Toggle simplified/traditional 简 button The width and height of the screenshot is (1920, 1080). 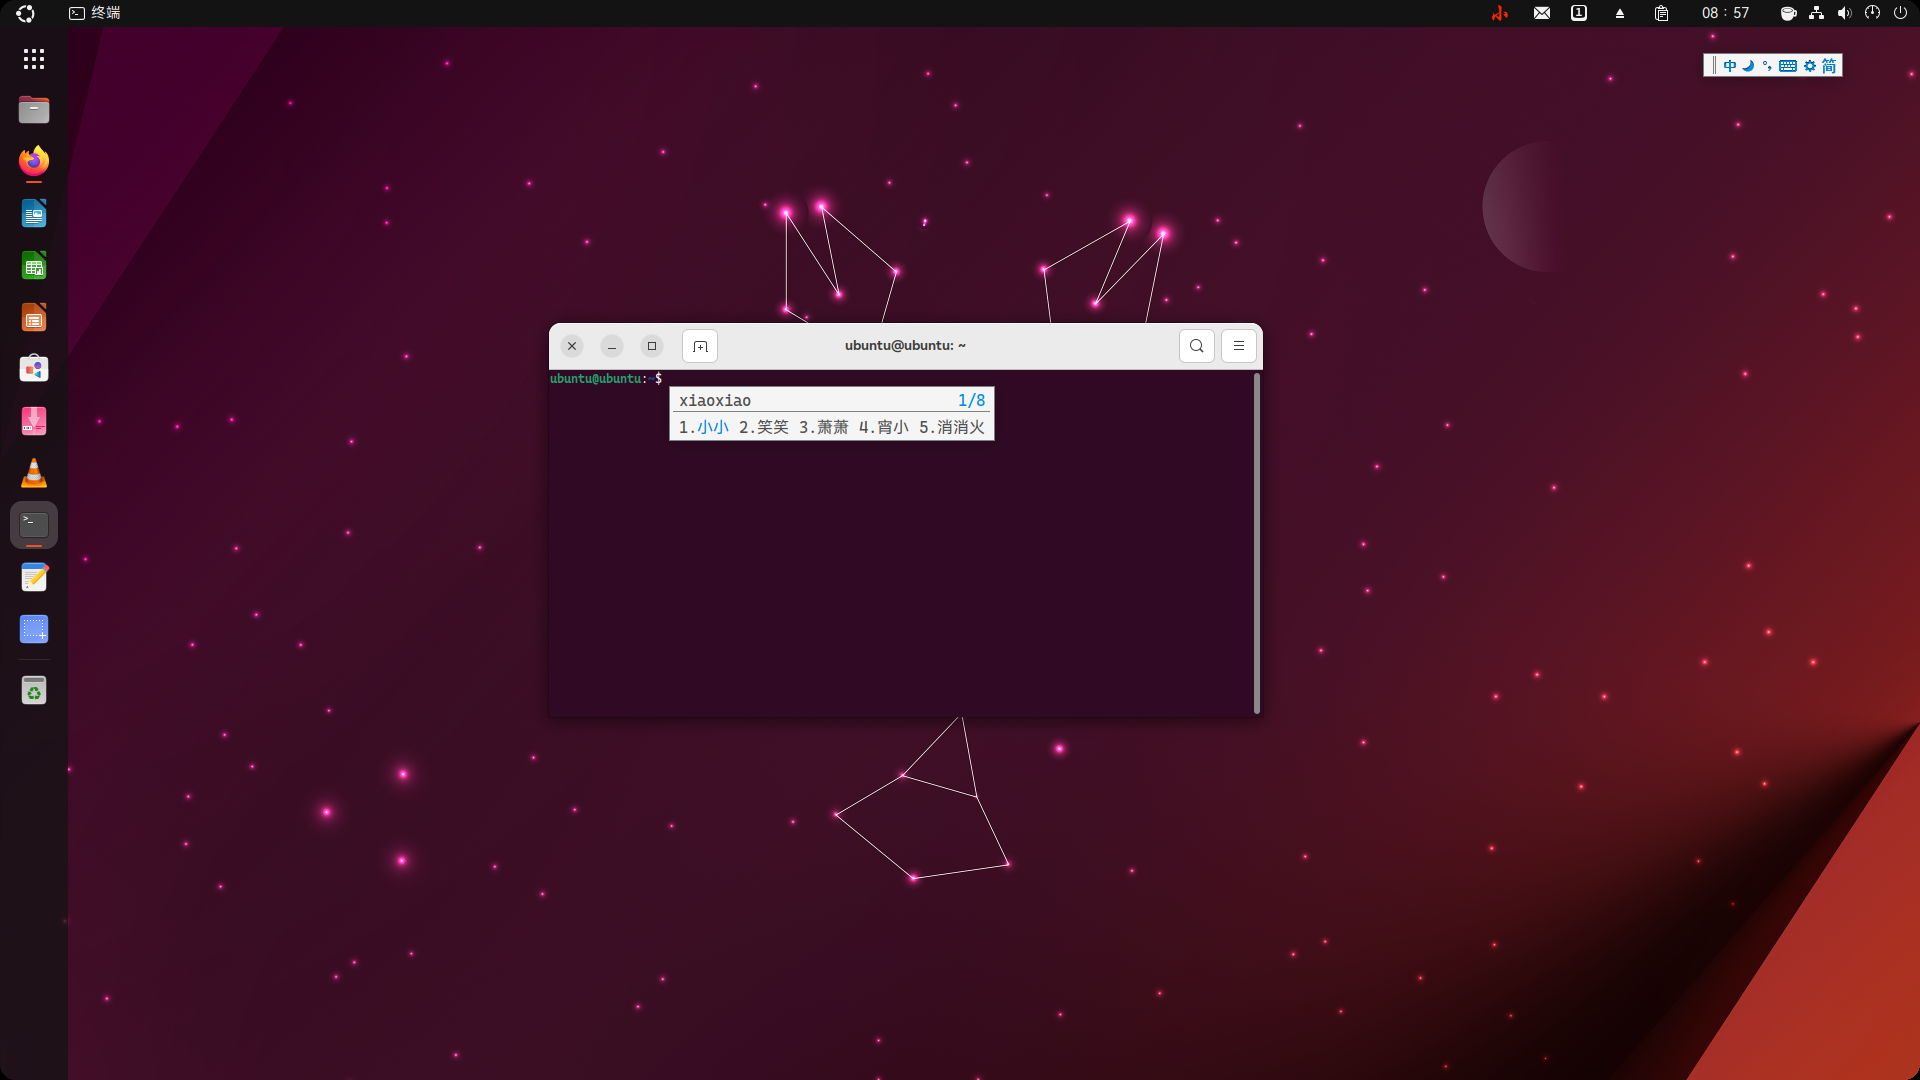pos(1829,66)
